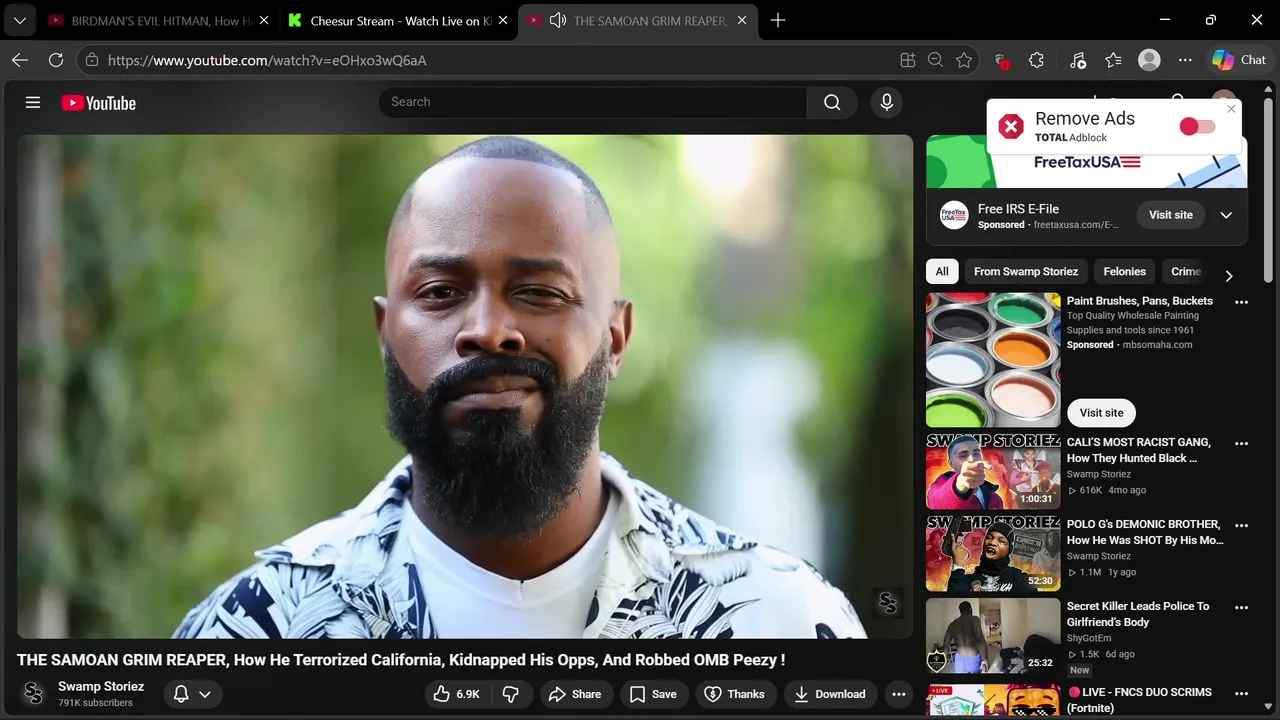Click the FreeTaxUSA banner image
Image resolution: width=1280 pixels, height=720 pixels.
coord(1087,162)
